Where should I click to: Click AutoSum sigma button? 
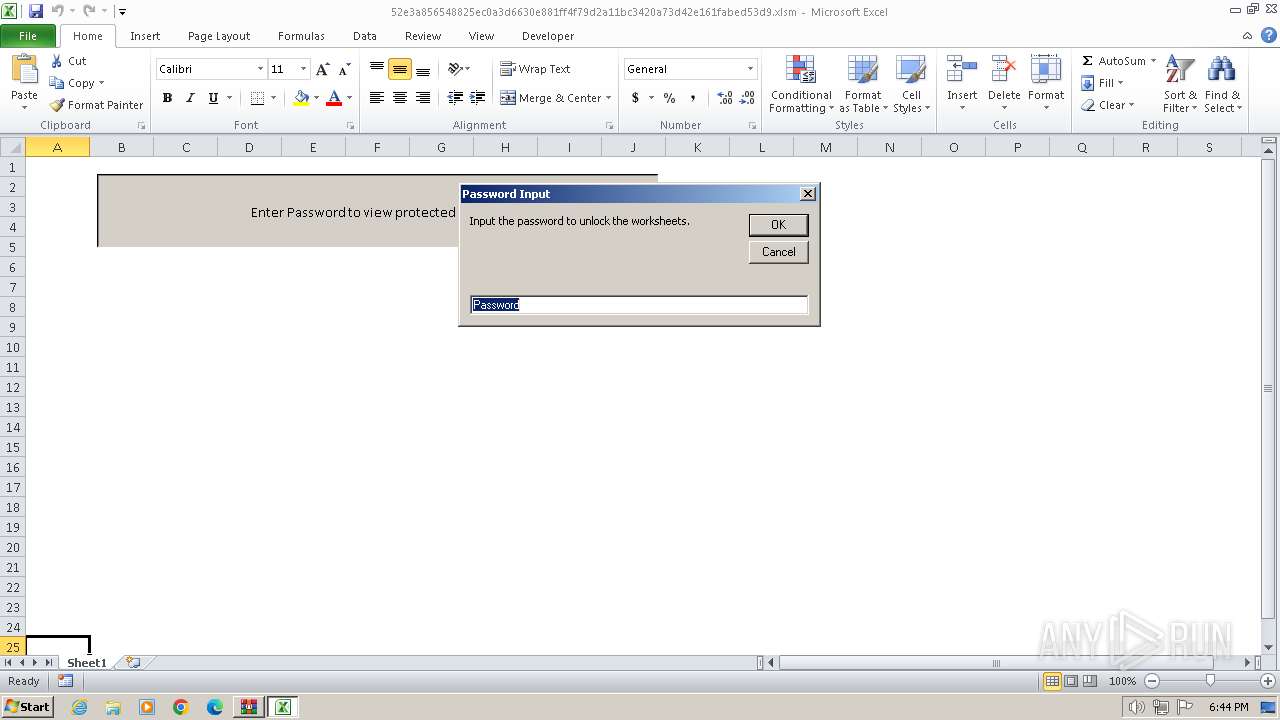(1112, 61)
